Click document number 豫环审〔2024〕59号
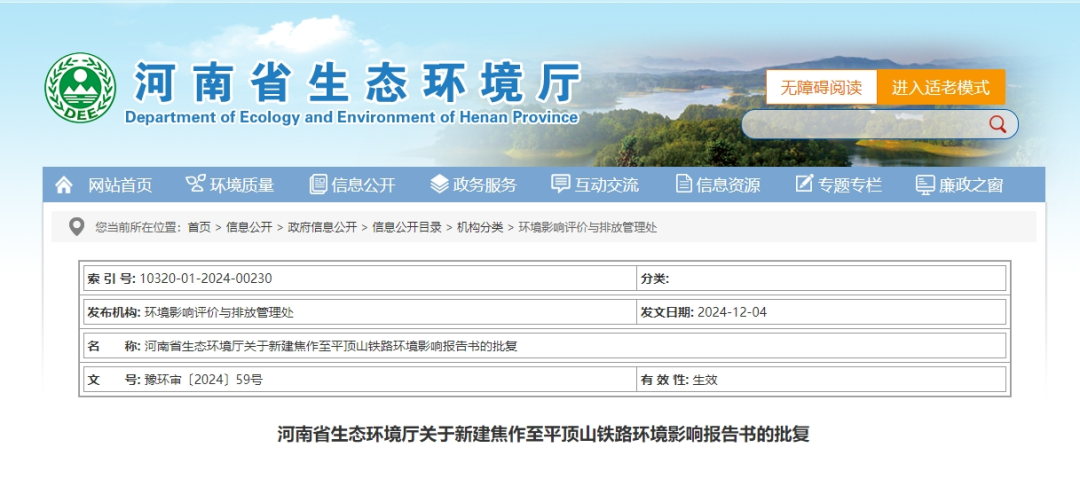 point(203,380)
